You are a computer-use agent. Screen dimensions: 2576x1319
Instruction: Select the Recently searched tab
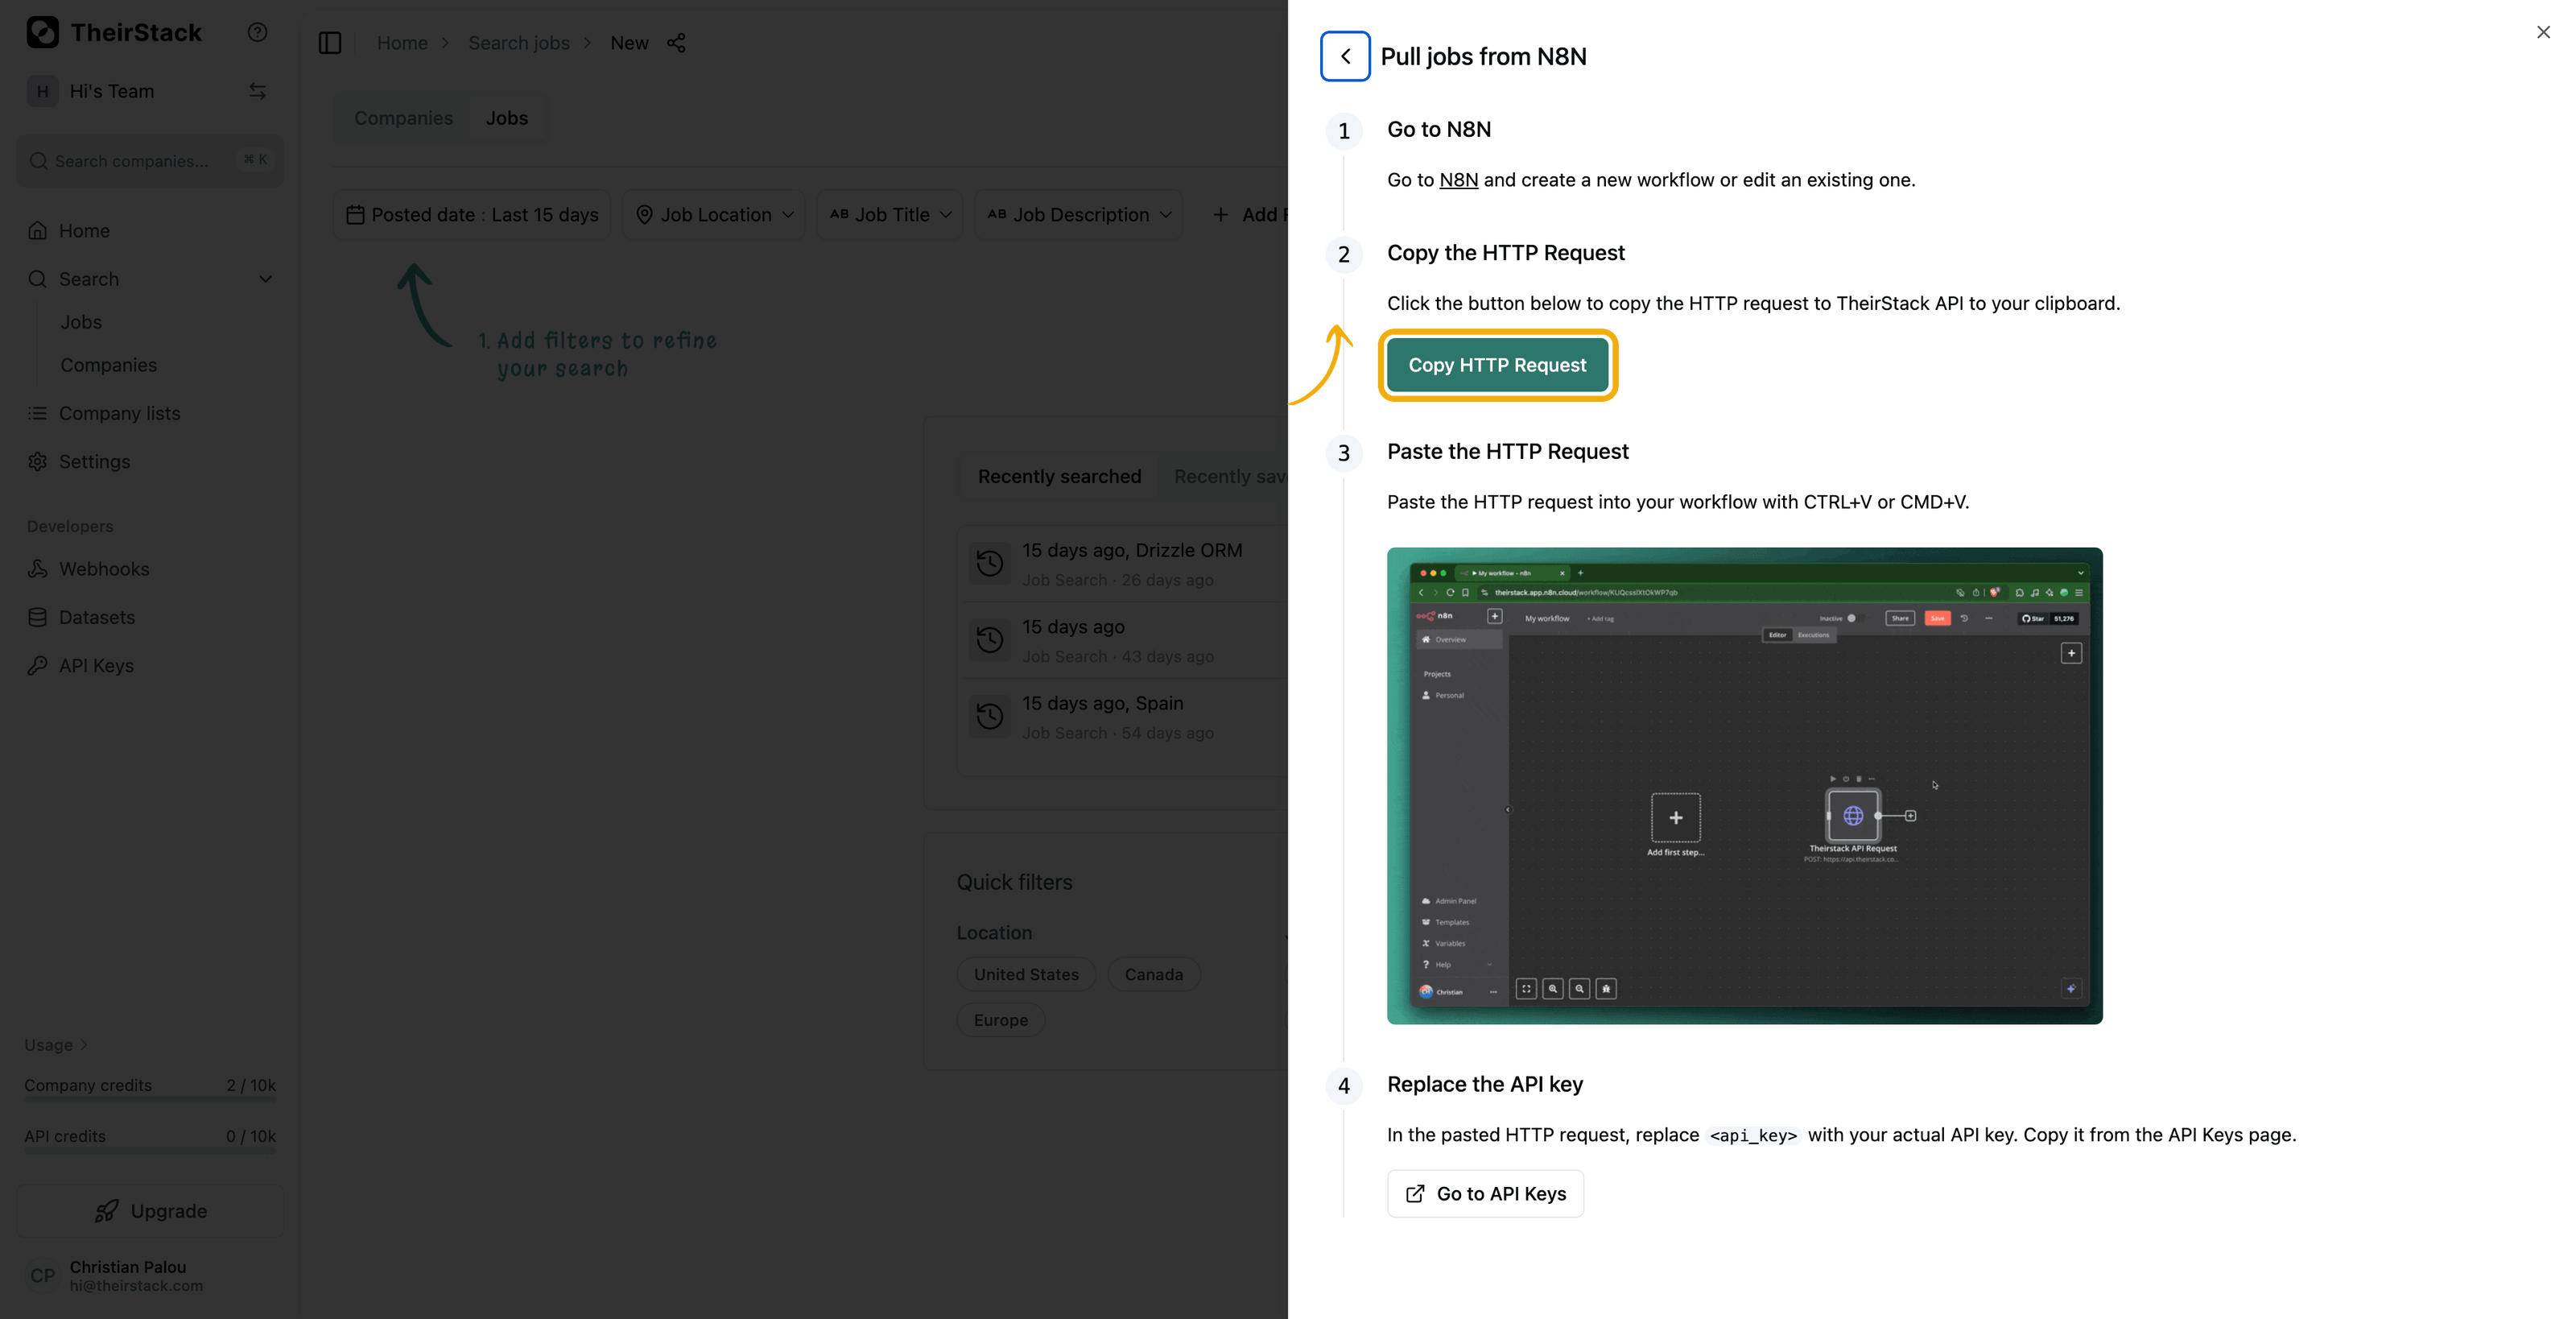click(x=1058, y=477)
